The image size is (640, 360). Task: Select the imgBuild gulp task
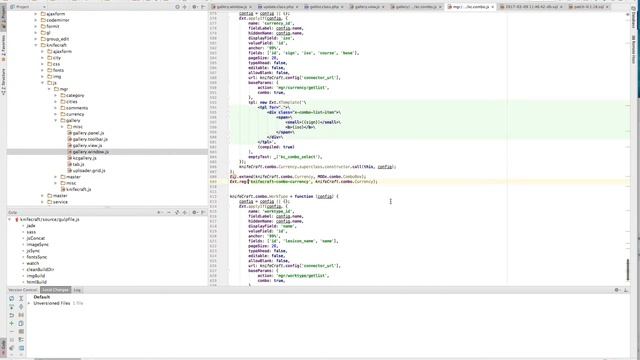coord(36,276)
